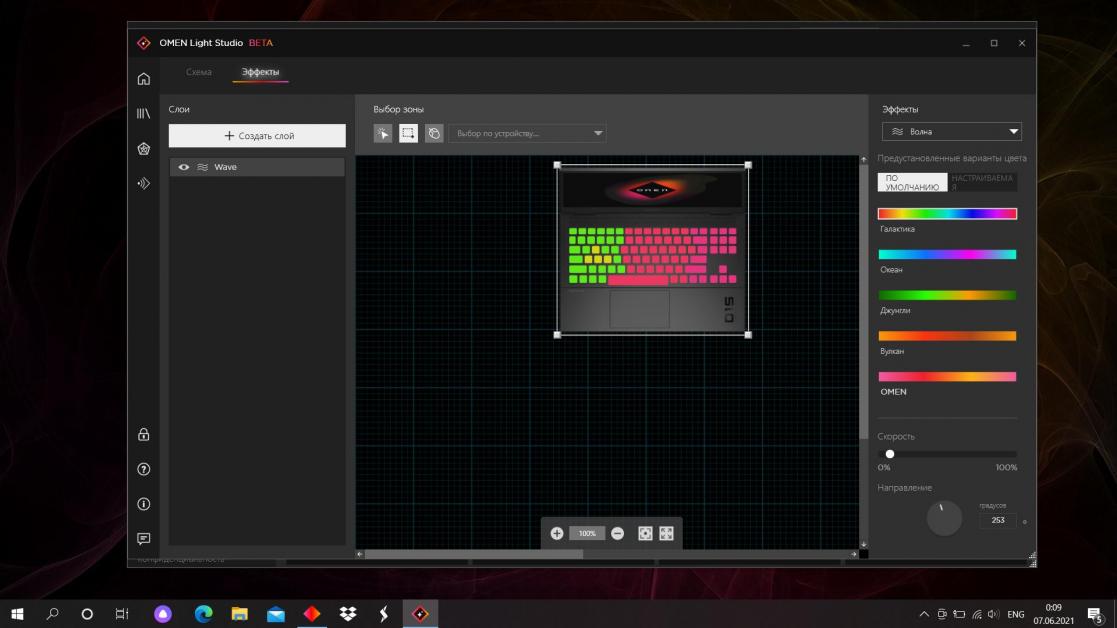Click the Скорость slider handle
The image size is (1117, 628).
pyautogui.click(x=890, y=454)
